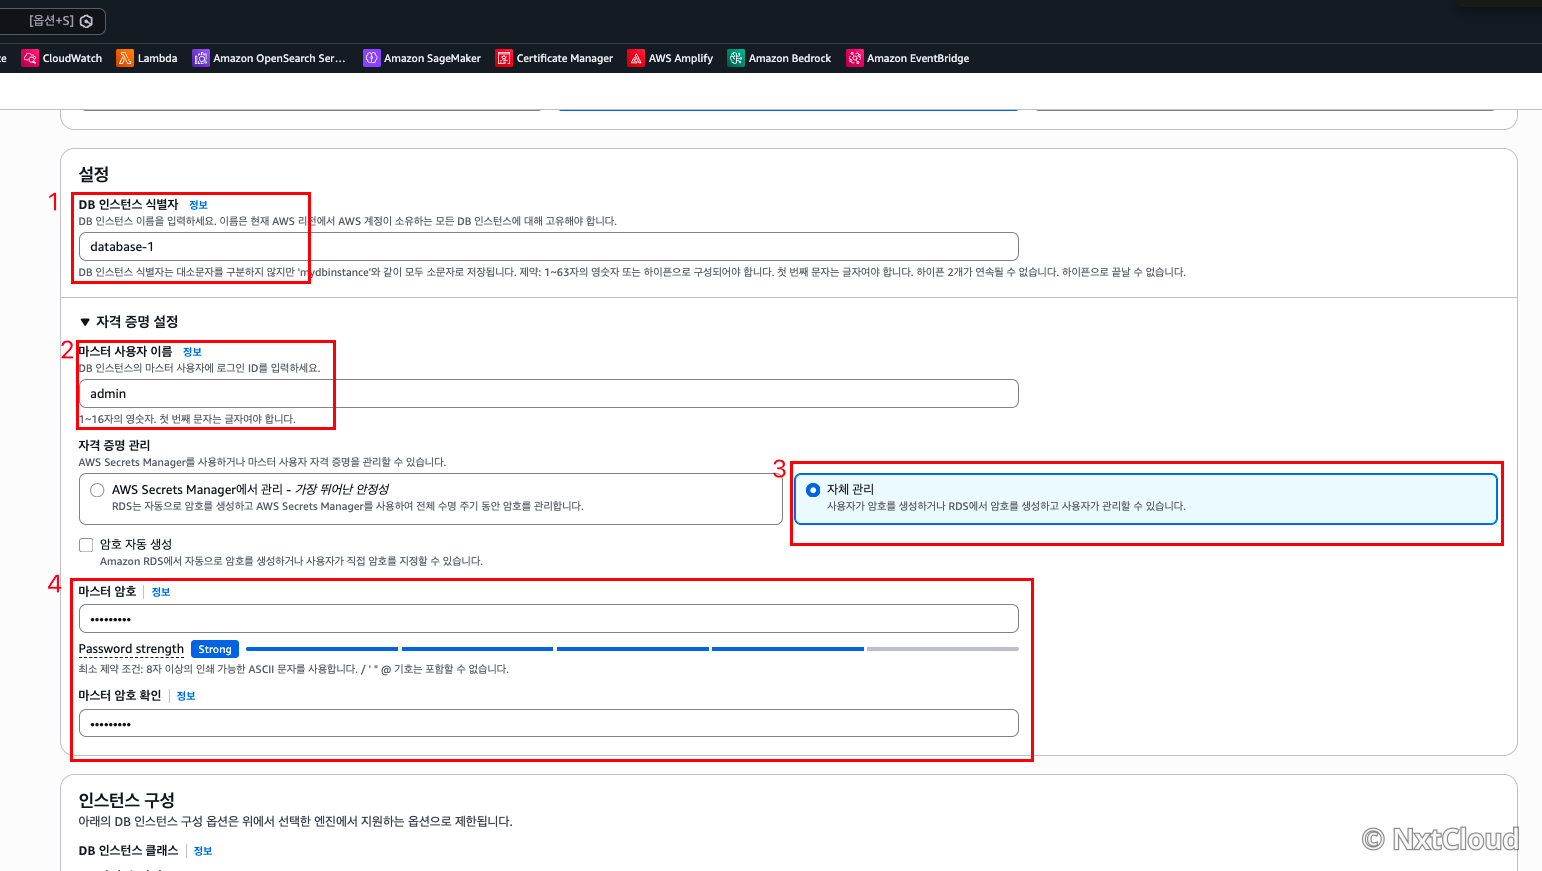Click the CloudWatch favorites bar label
Image resolution: width=1542 pixels, height=871 pixels.
pos(72,58)
